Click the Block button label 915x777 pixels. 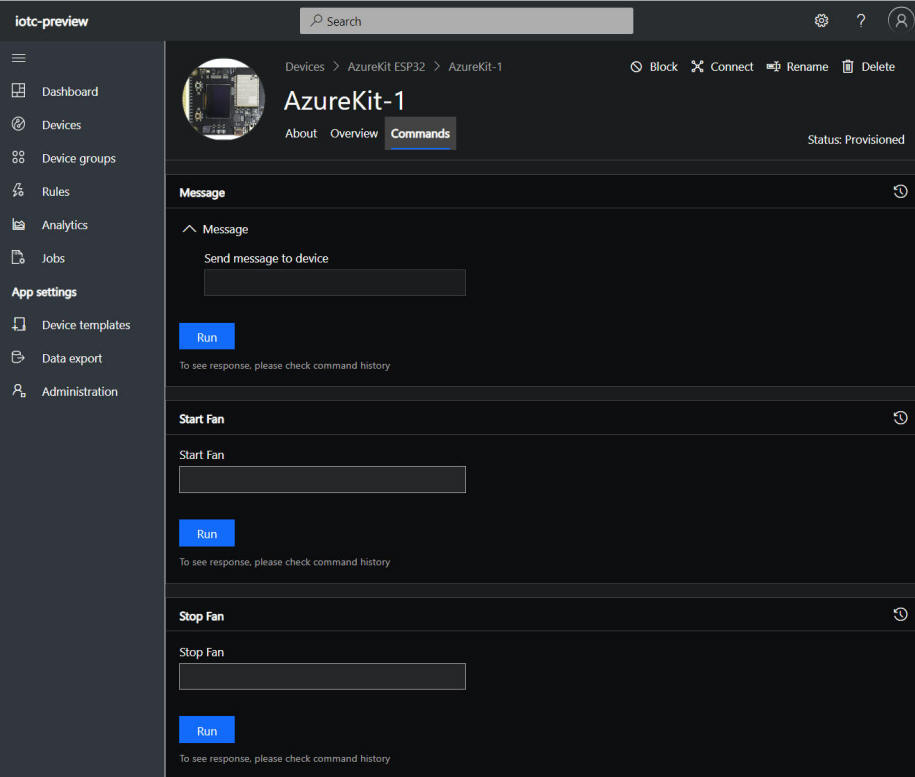click(x=663, y=66)
